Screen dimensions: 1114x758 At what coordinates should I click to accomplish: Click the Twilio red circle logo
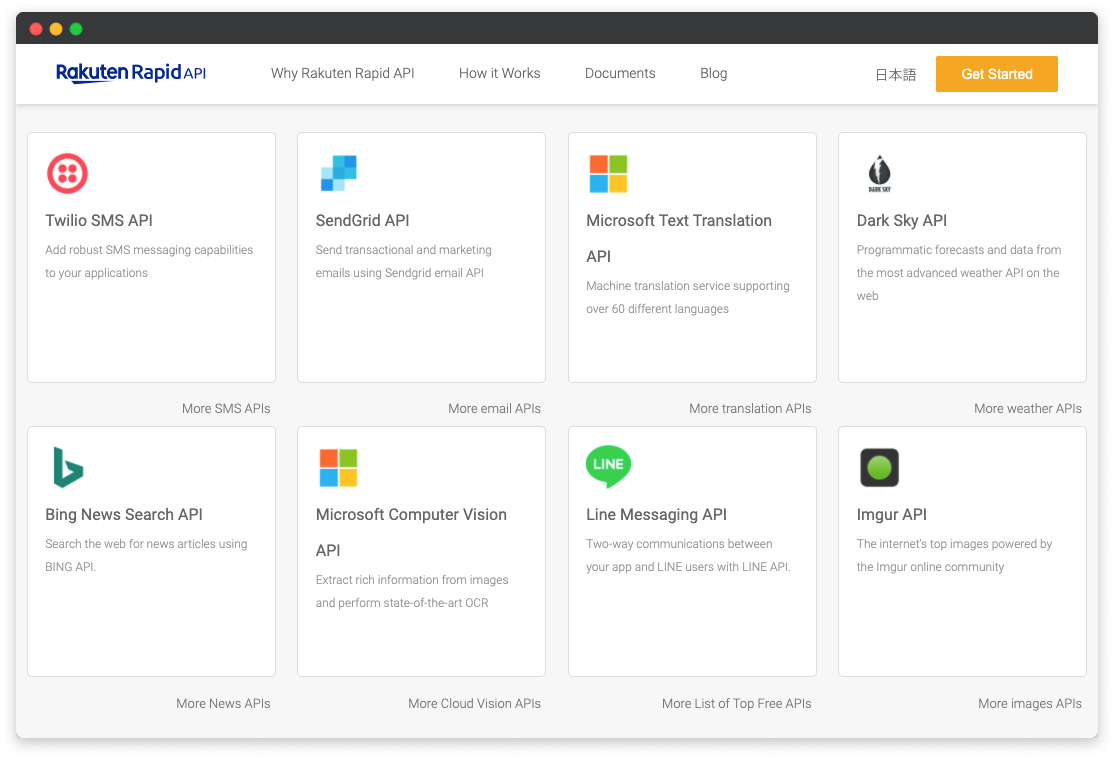pyautogui.click(x=68, y=174)
